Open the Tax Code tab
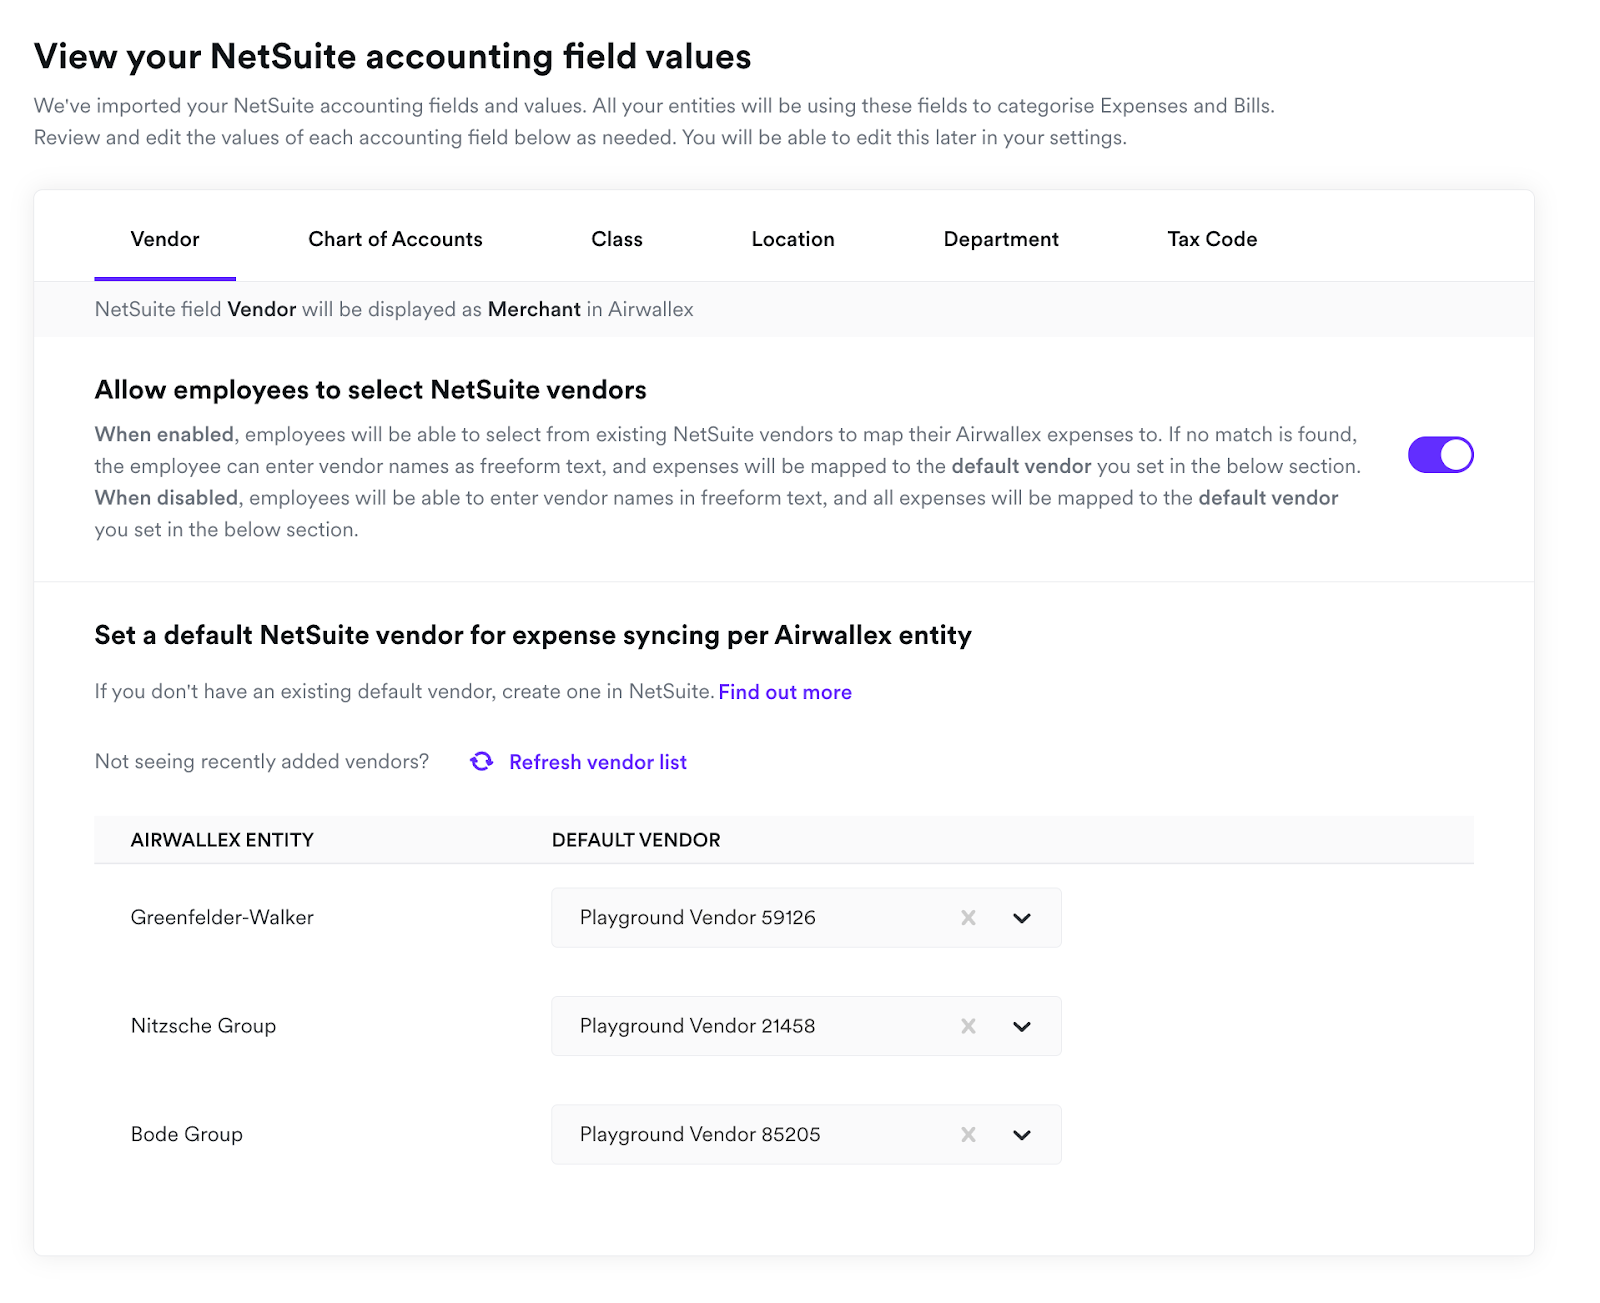The width and height of the screenshot is (1600, 1303). [1212, 239]
